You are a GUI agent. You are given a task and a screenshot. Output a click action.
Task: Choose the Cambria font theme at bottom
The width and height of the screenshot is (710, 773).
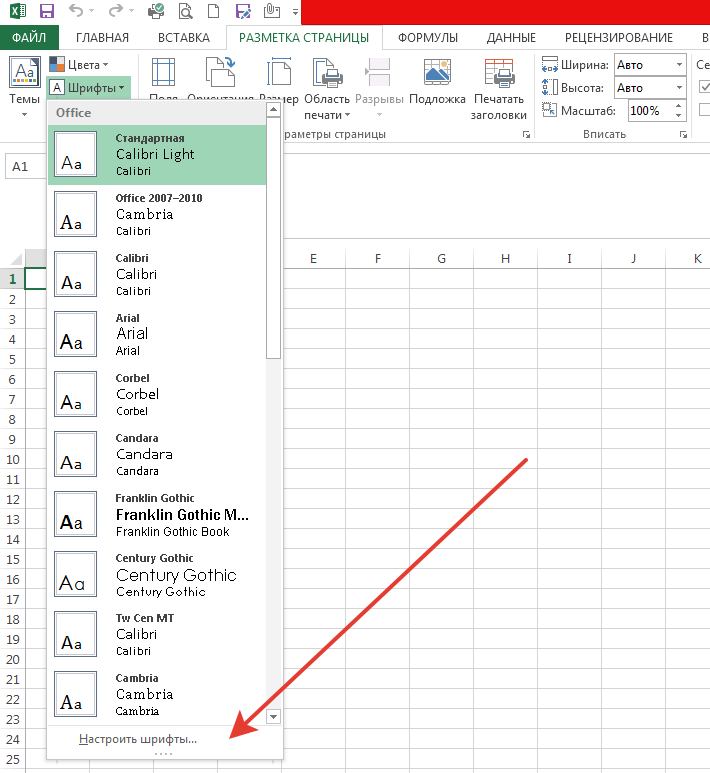(157, 694)
